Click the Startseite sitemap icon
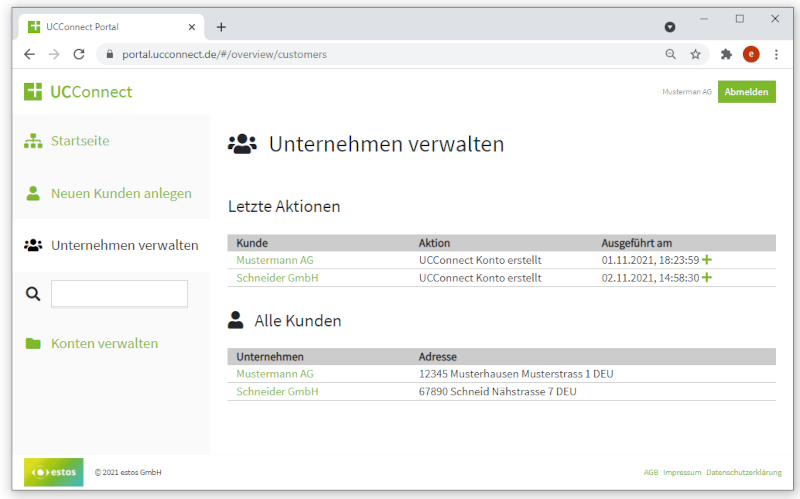The width and height of the screenshot is (800, 499). pyautogui.click(x=33, y=141)
